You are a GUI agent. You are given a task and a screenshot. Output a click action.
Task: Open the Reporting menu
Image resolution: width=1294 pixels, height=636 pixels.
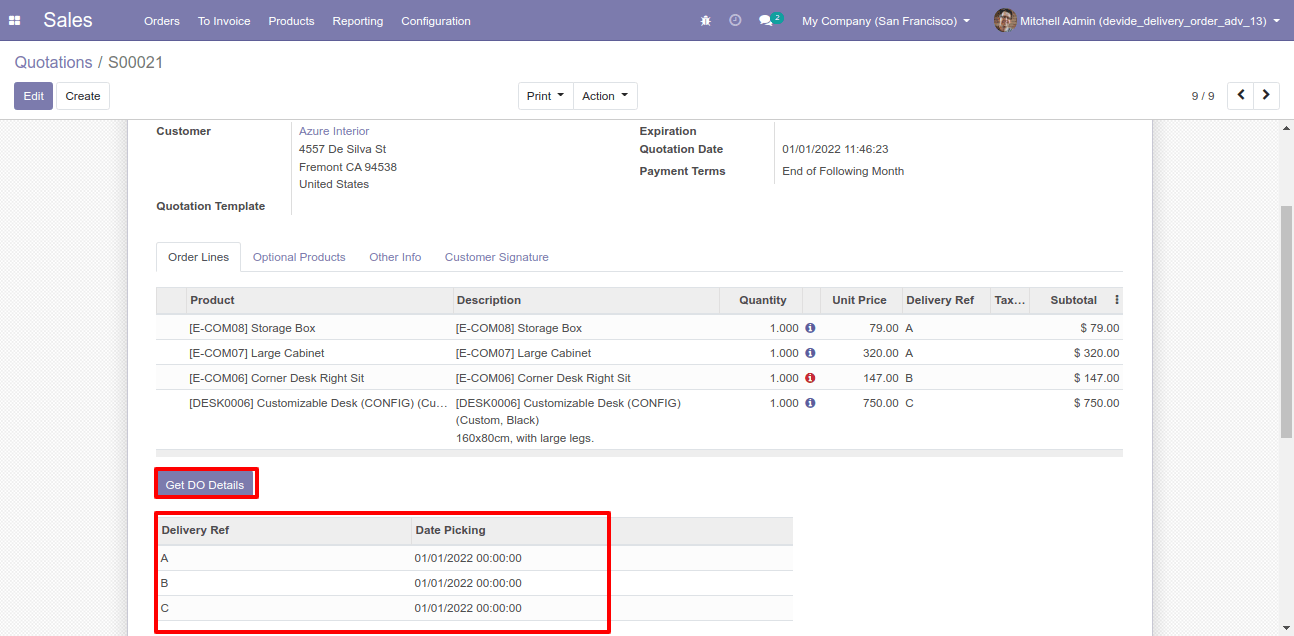point(358,21)
